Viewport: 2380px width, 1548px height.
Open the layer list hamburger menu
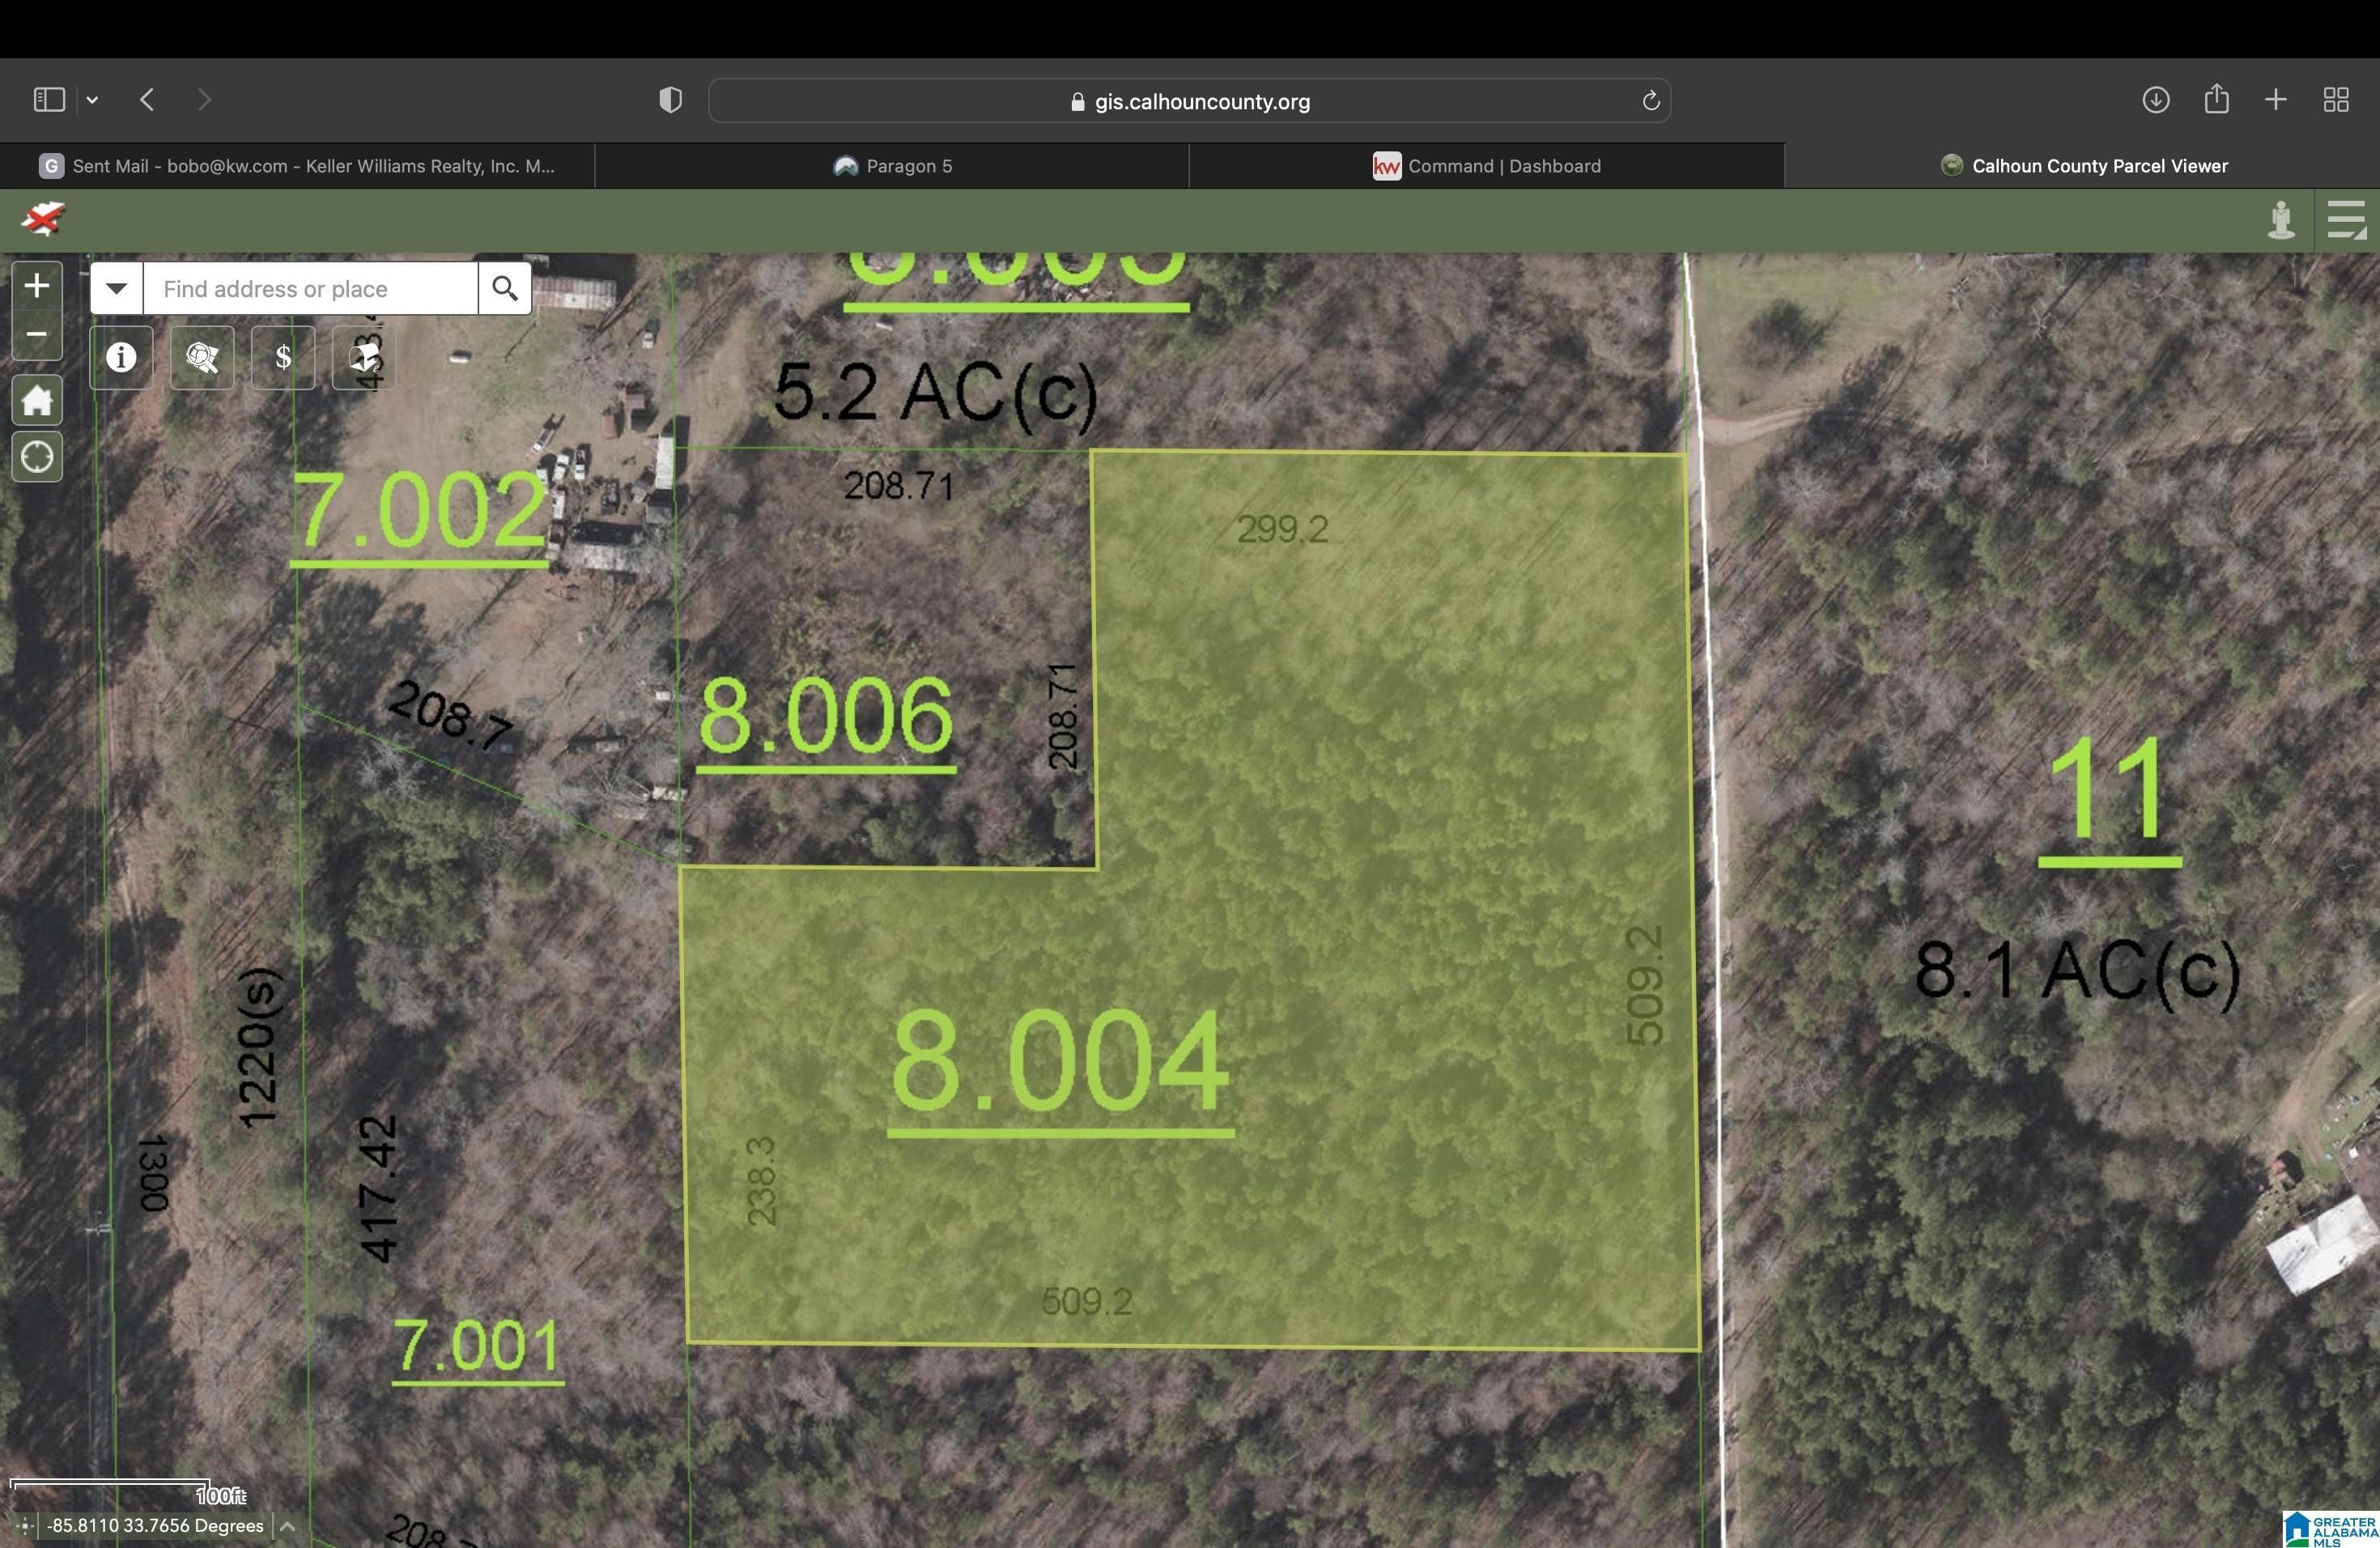point(2345,220)
